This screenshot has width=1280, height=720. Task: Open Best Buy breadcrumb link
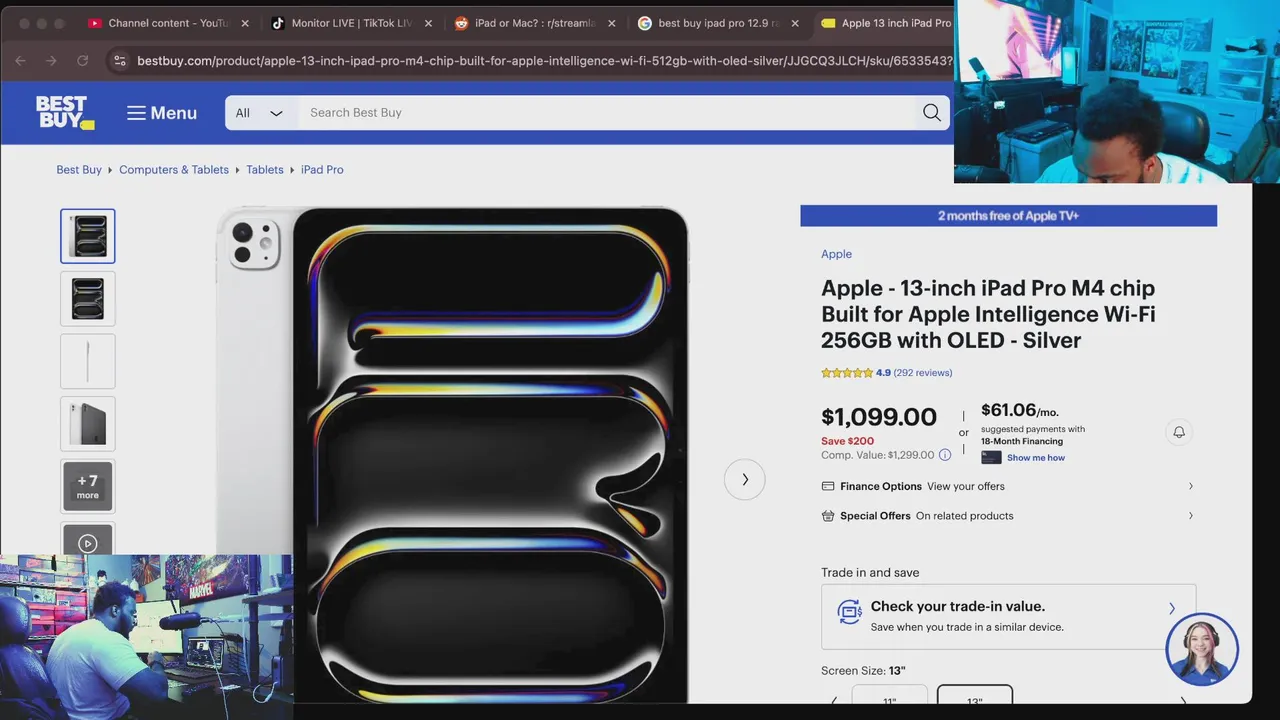coord(79,170)
